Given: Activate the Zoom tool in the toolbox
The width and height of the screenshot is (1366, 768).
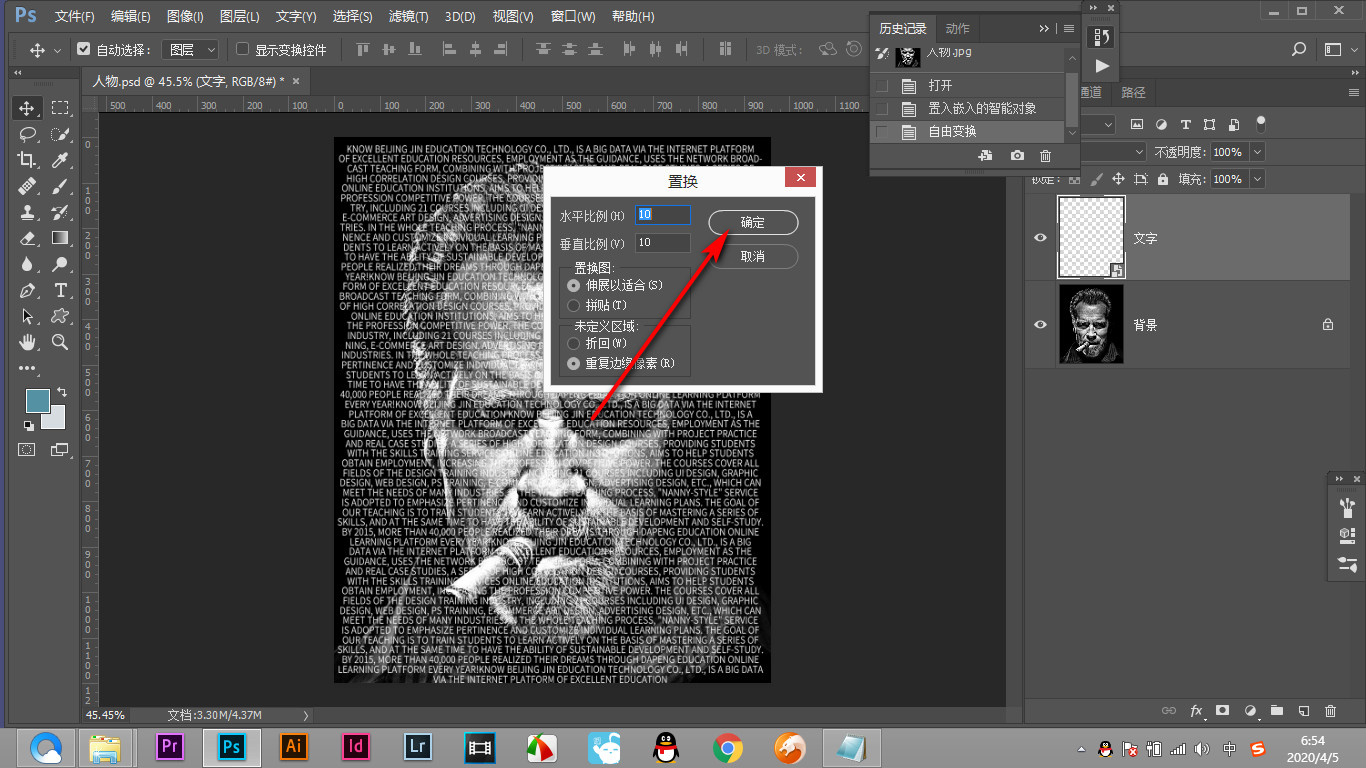Looking at the screenshot, I should pyautogui.click(x=60, y=342).
